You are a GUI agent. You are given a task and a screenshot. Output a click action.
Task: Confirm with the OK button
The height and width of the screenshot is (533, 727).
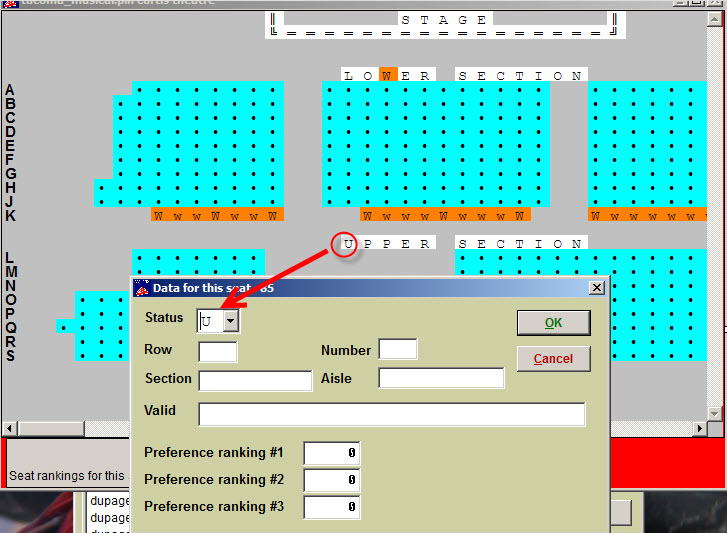554,323
